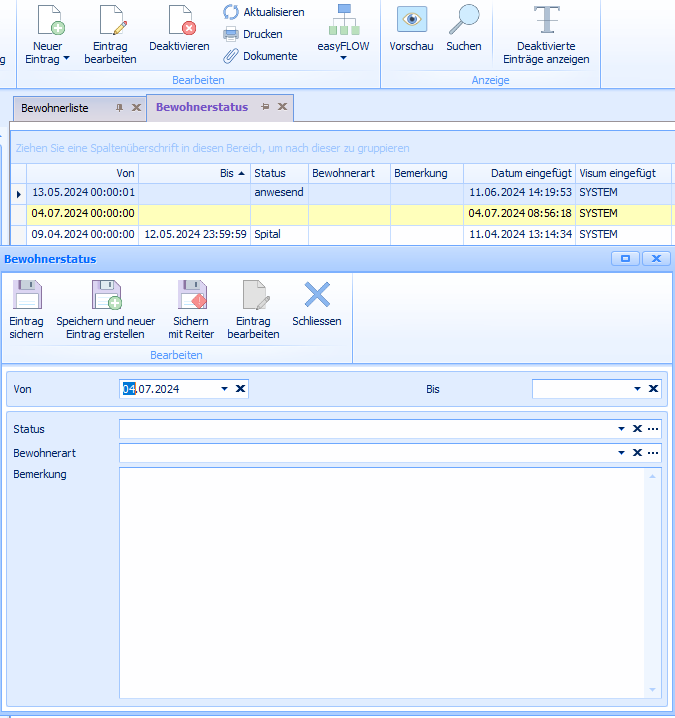Expand the Bewohnerart dropdown arrow
The width and height of the screenshot is (675, 718).
(621, 453)
